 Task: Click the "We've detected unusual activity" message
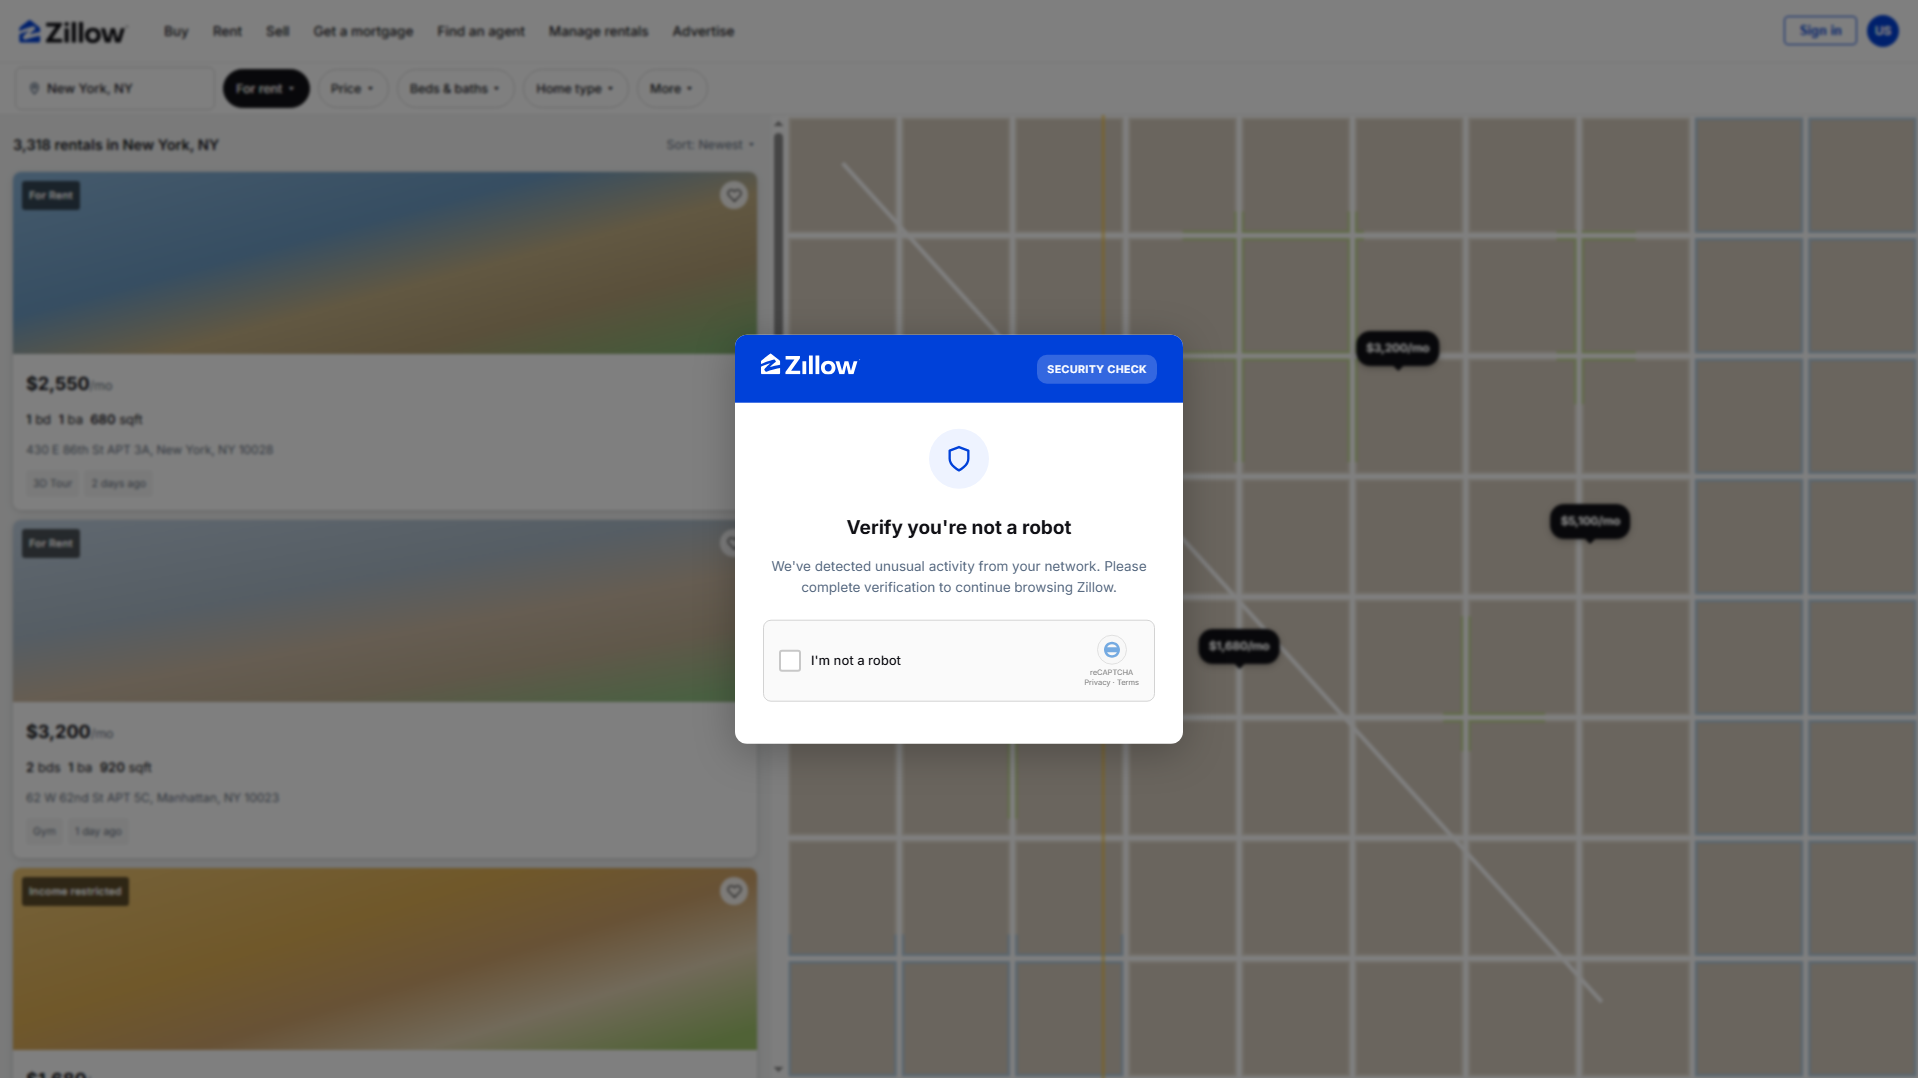pos(959,577)
